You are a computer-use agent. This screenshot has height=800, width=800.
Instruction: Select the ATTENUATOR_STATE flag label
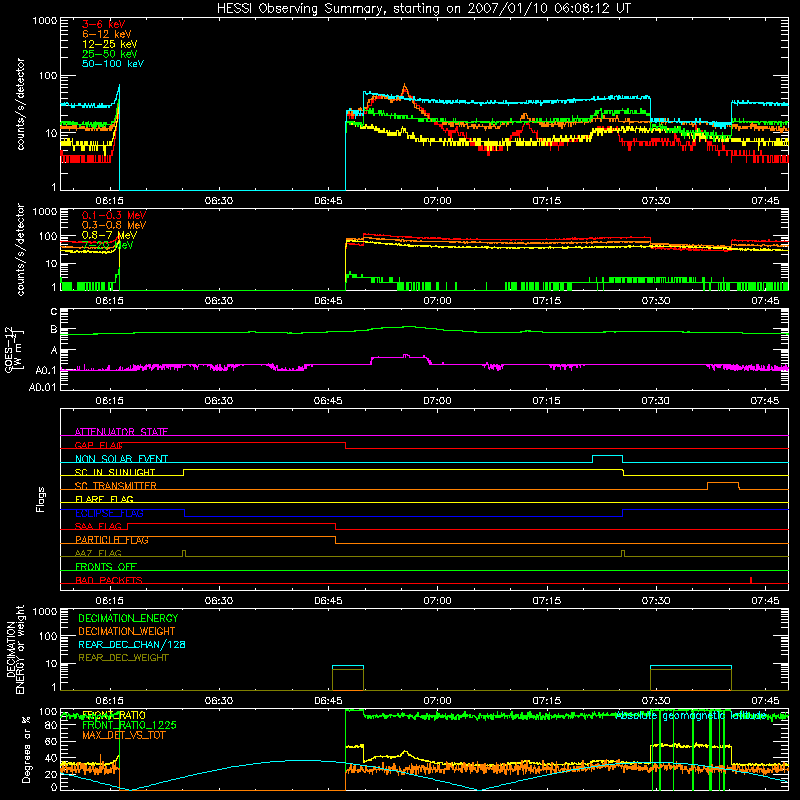121,432
